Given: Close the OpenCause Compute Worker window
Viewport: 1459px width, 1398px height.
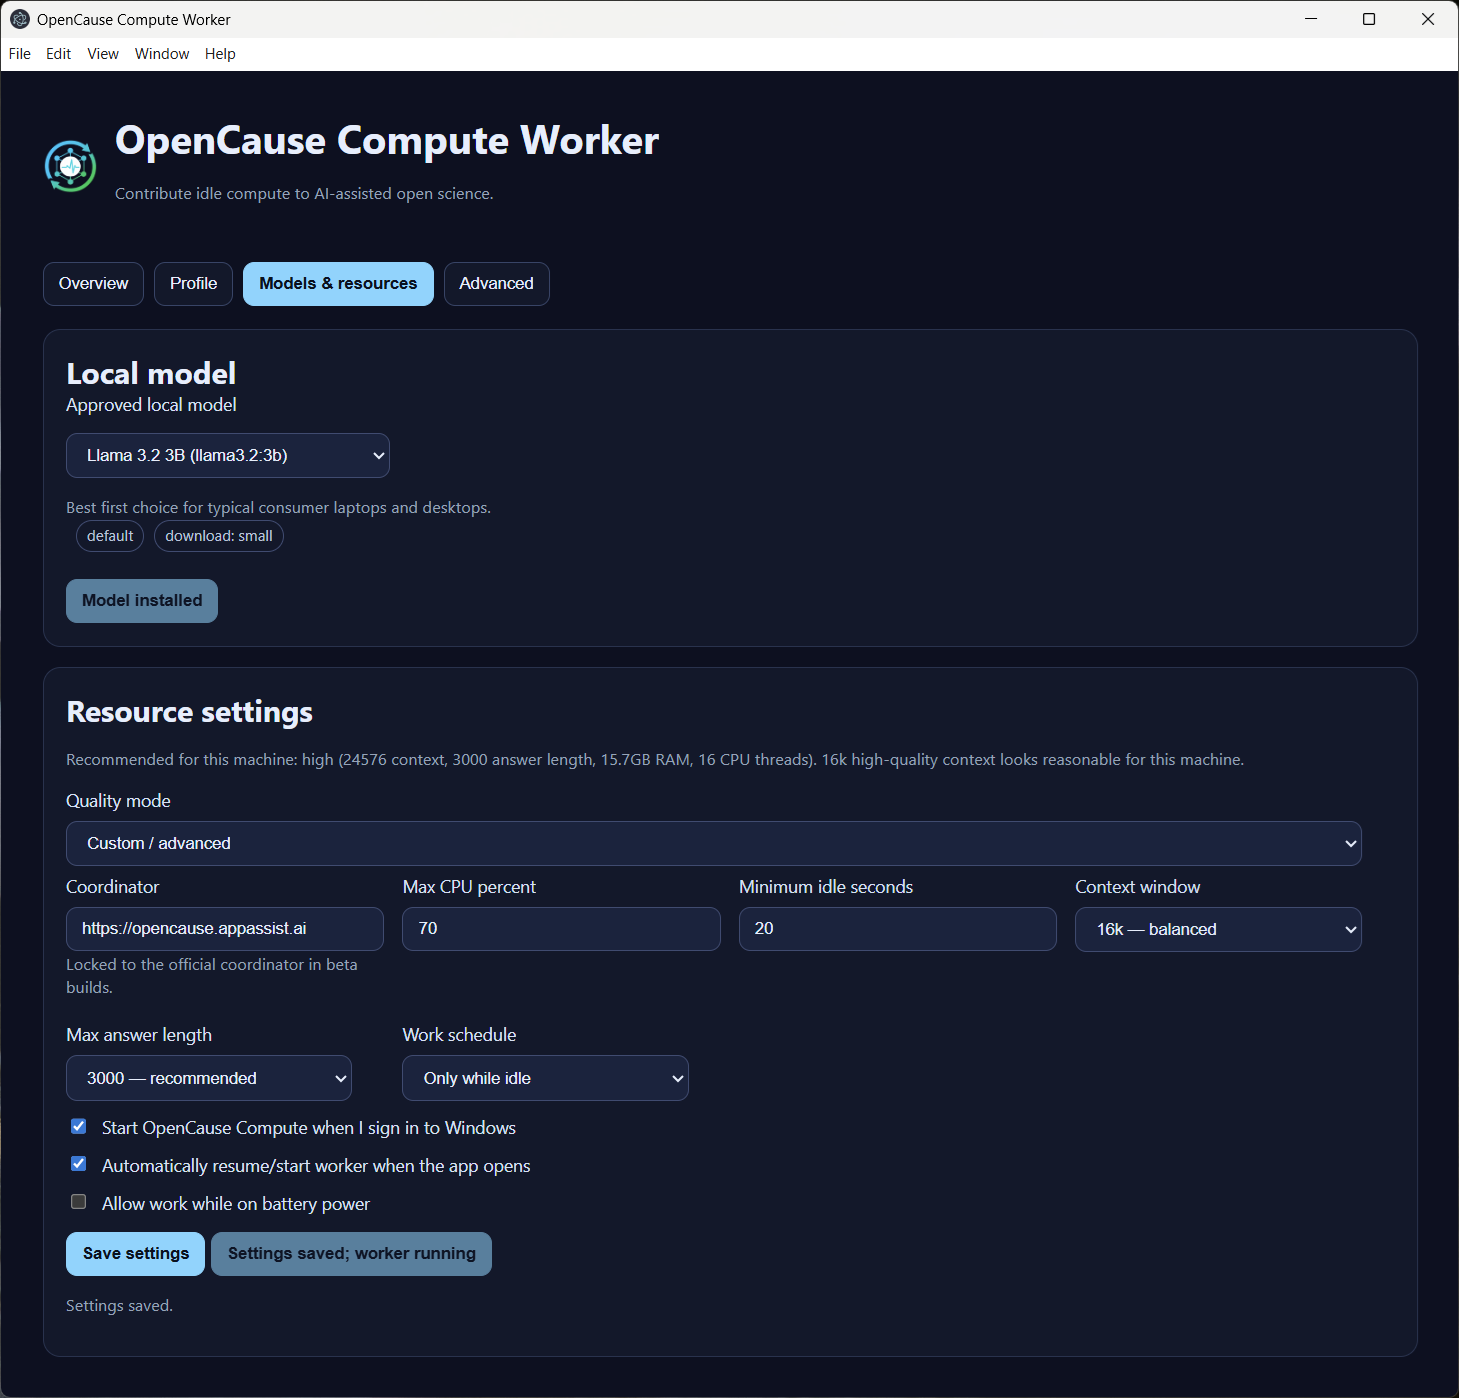Looking at the screenshot, I should pos(1428,19).
